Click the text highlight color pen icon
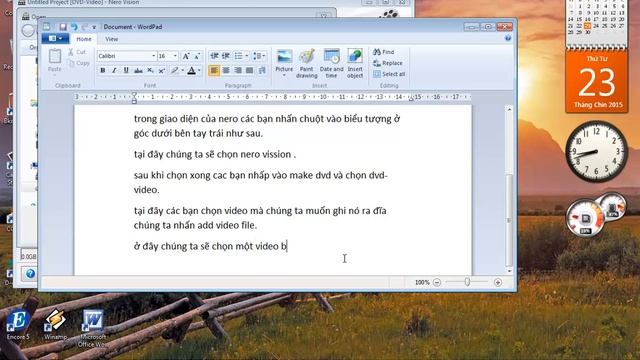The image size is (640, 360). [174, 71]
